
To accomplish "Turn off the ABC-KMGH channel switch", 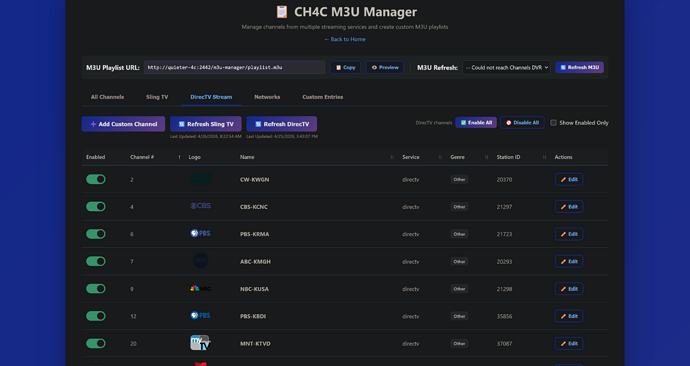I will 96,261.
